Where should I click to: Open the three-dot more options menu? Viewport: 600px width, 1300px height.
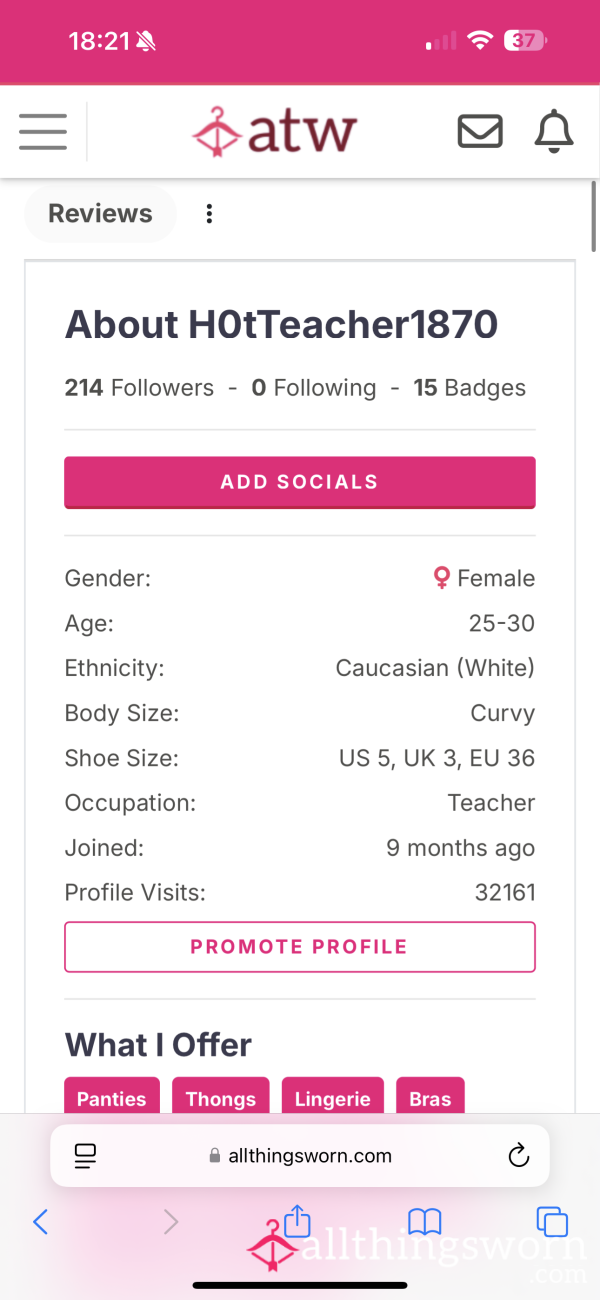click(x=209, y=213)
